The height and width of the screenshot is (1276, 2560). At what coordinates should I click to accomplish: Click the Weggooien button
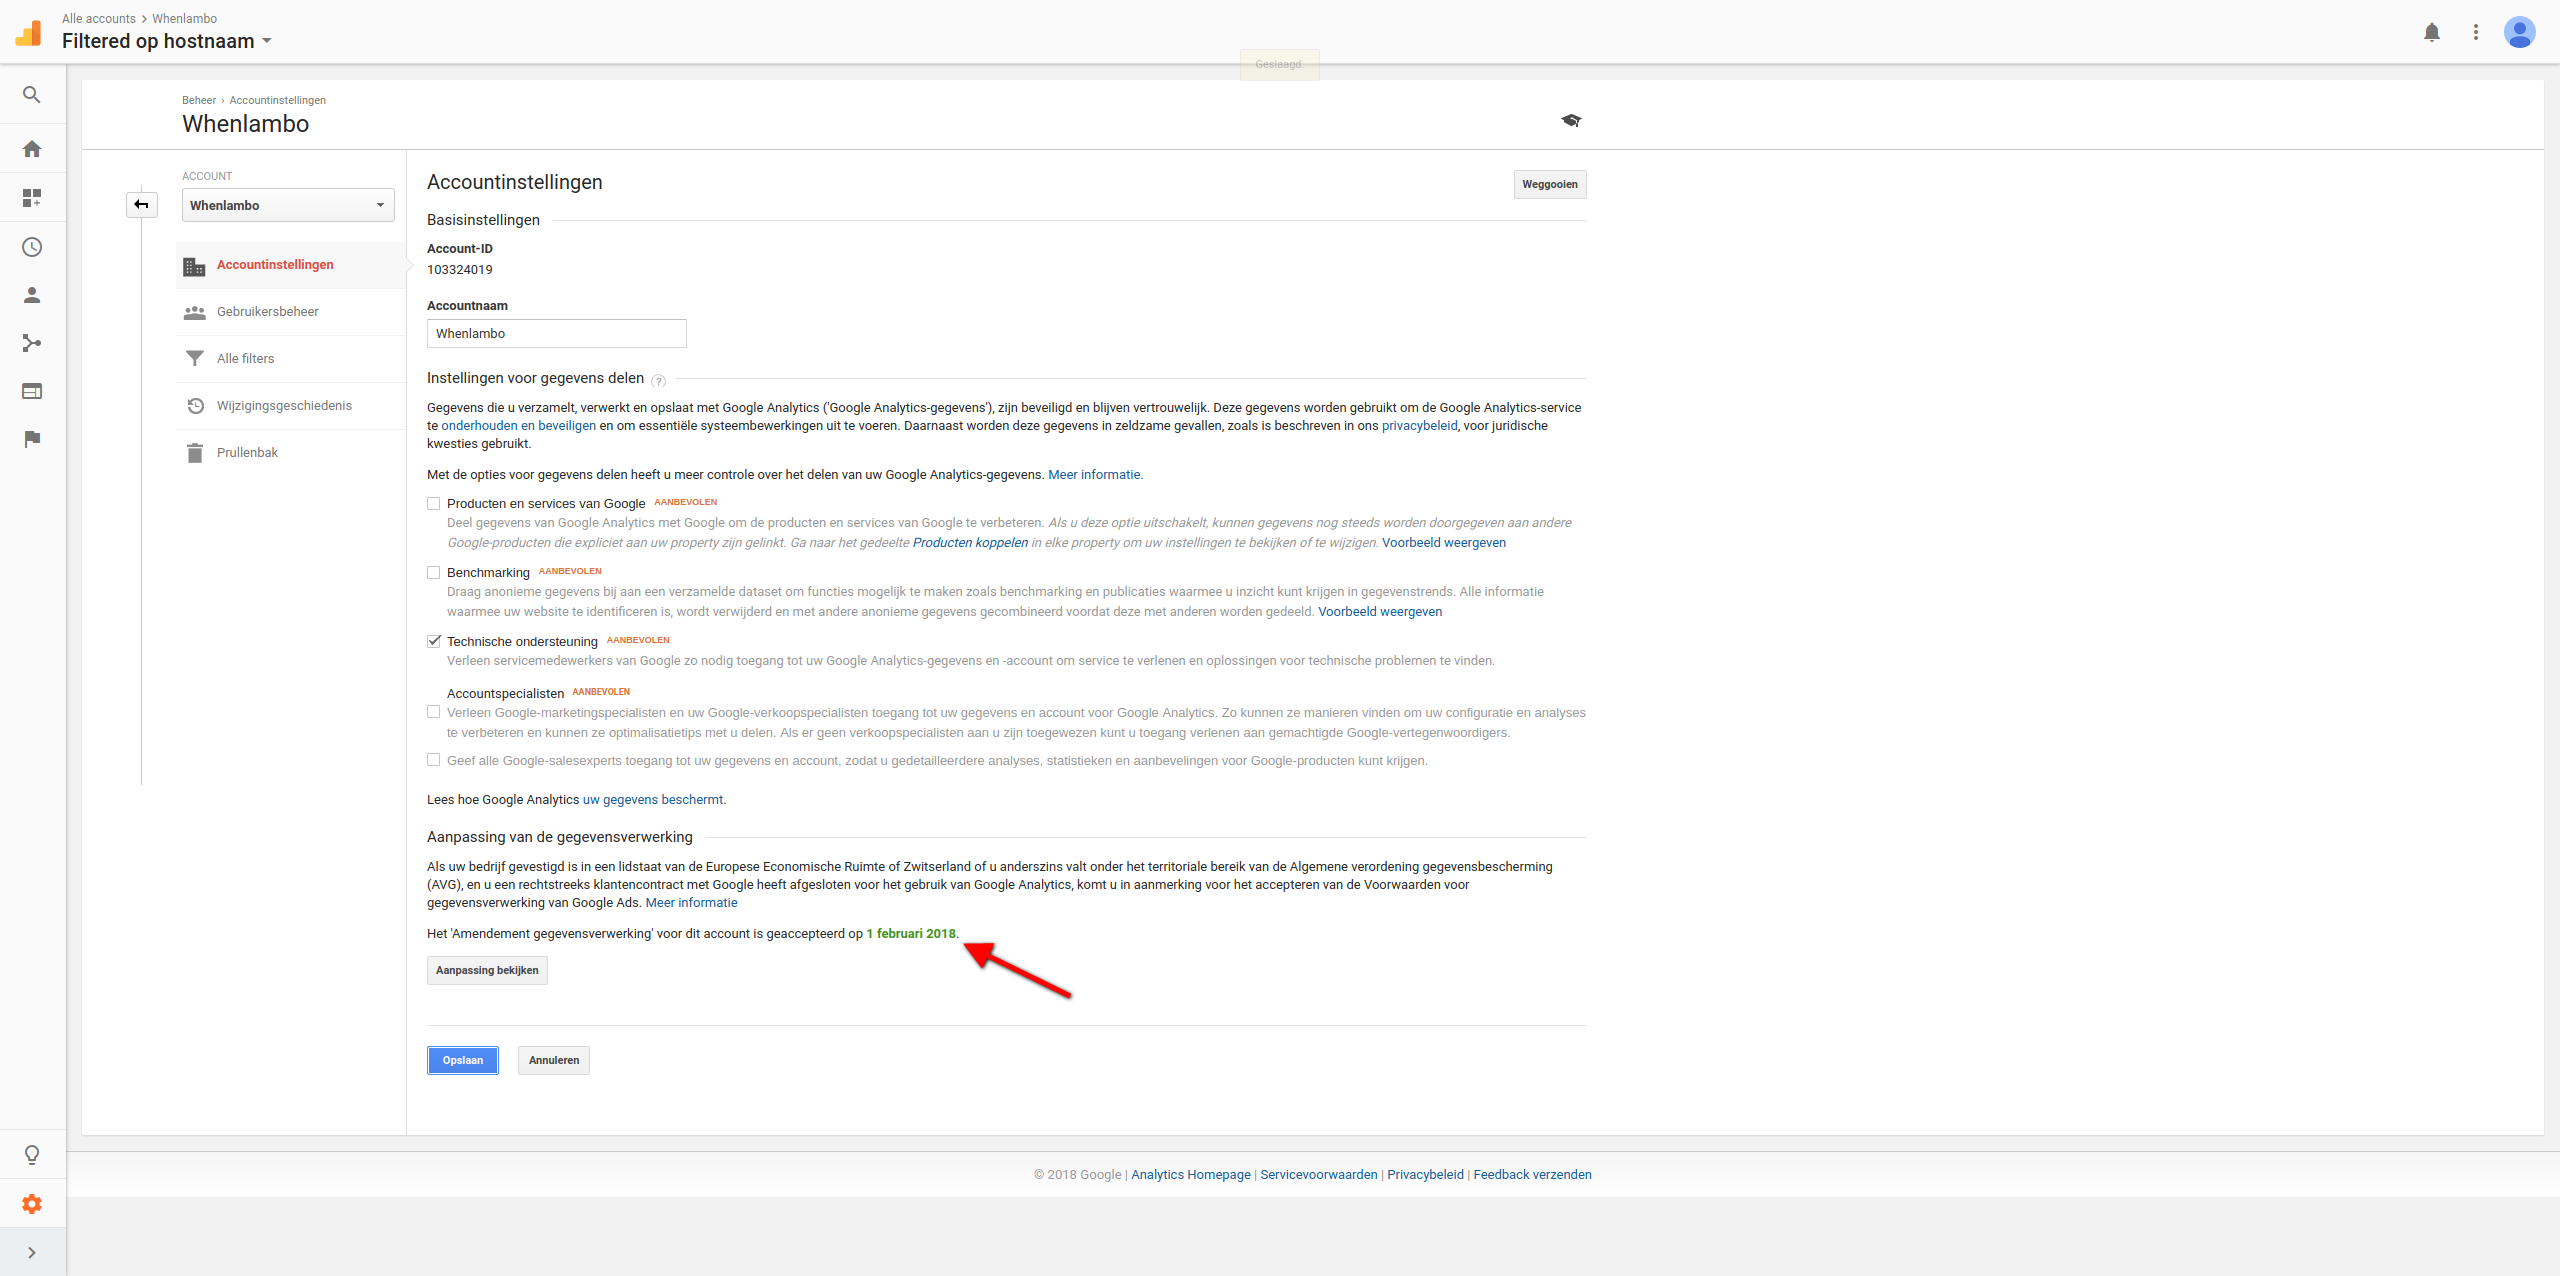pyautogui.click(x=1550, y=184)
